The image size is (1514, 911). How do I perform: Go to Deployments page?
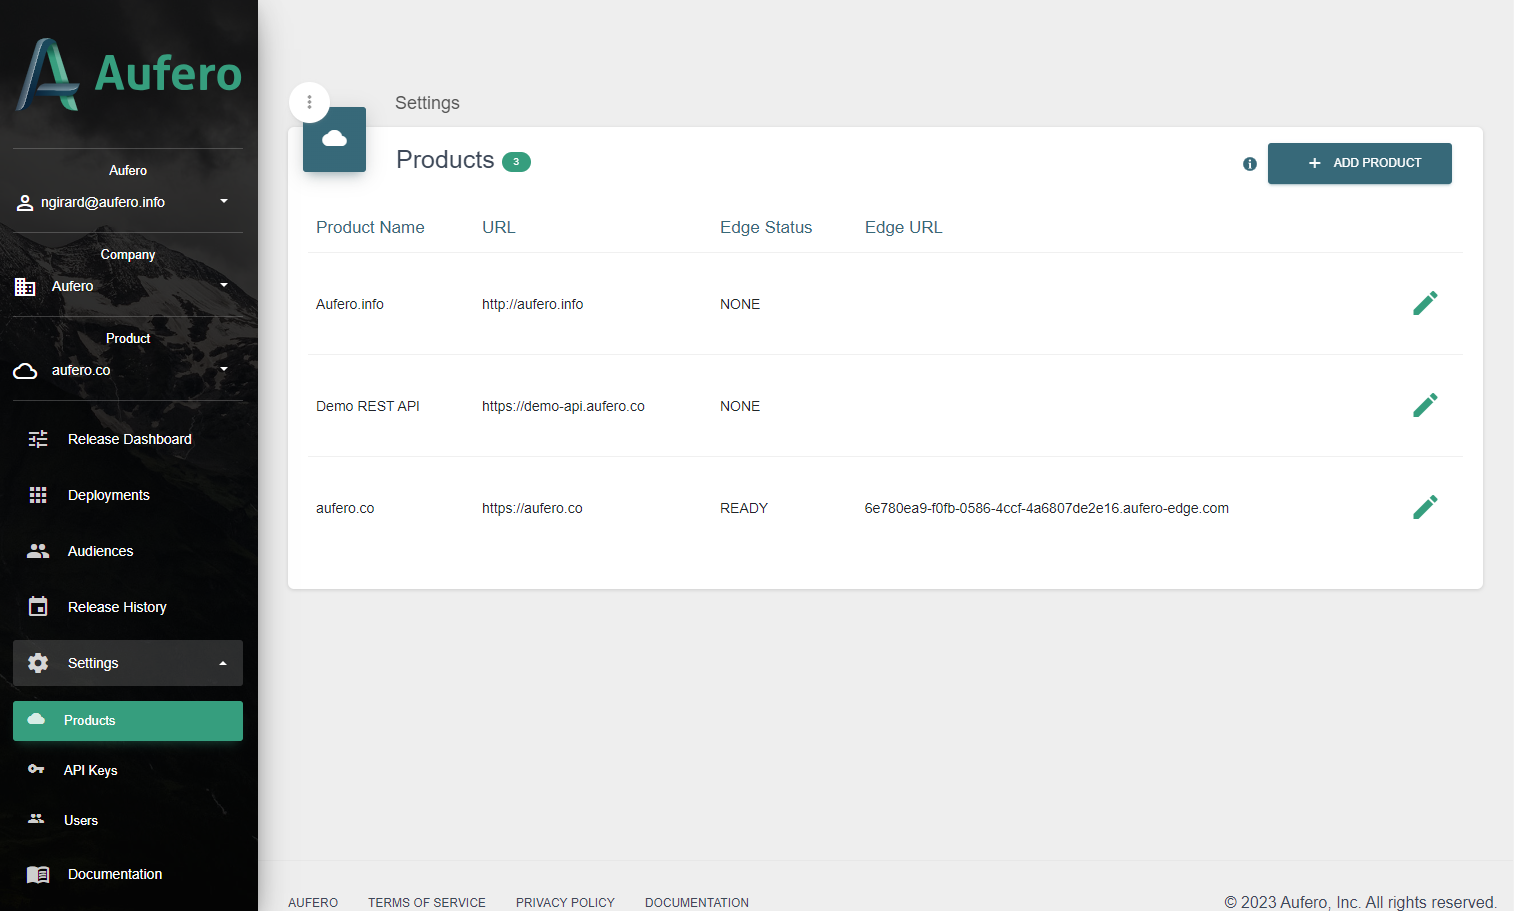coord(108,495)
